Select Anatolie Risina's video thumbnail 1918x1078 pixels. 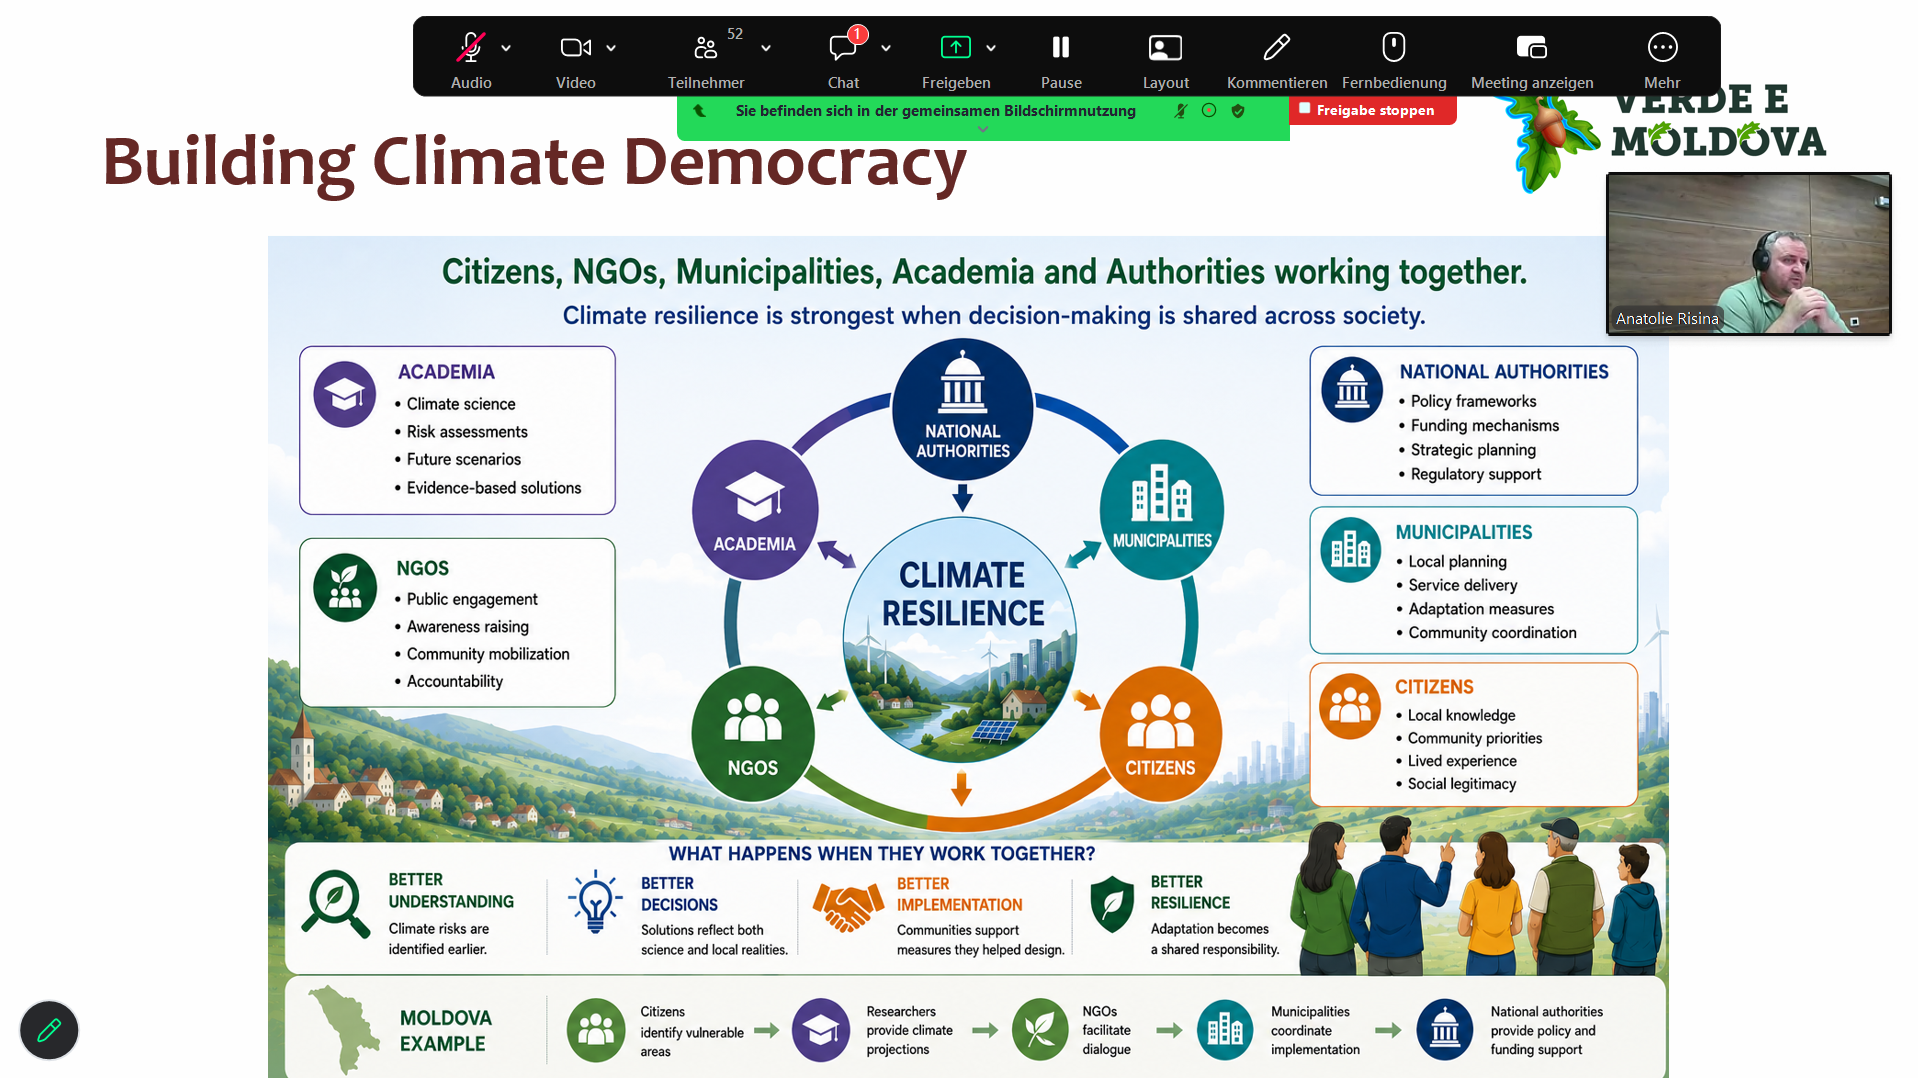coord(1748,254)
